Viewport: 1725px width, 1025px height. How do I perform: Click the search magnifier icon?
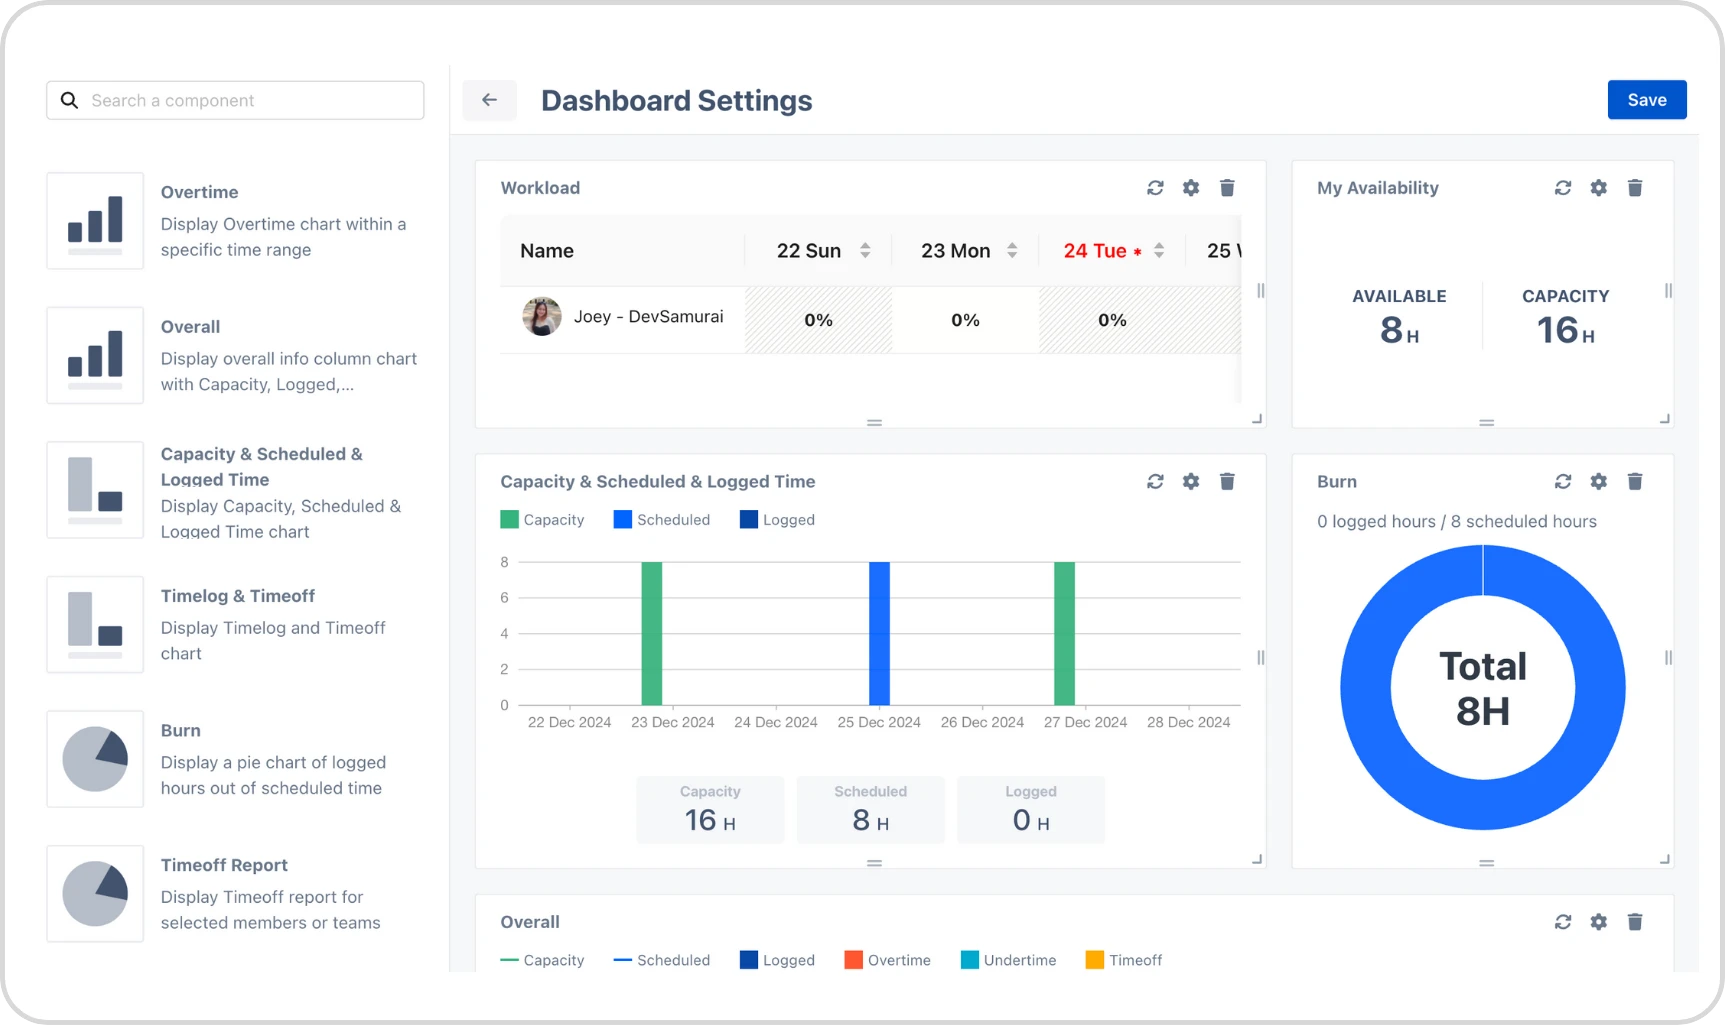pos(68,100)
